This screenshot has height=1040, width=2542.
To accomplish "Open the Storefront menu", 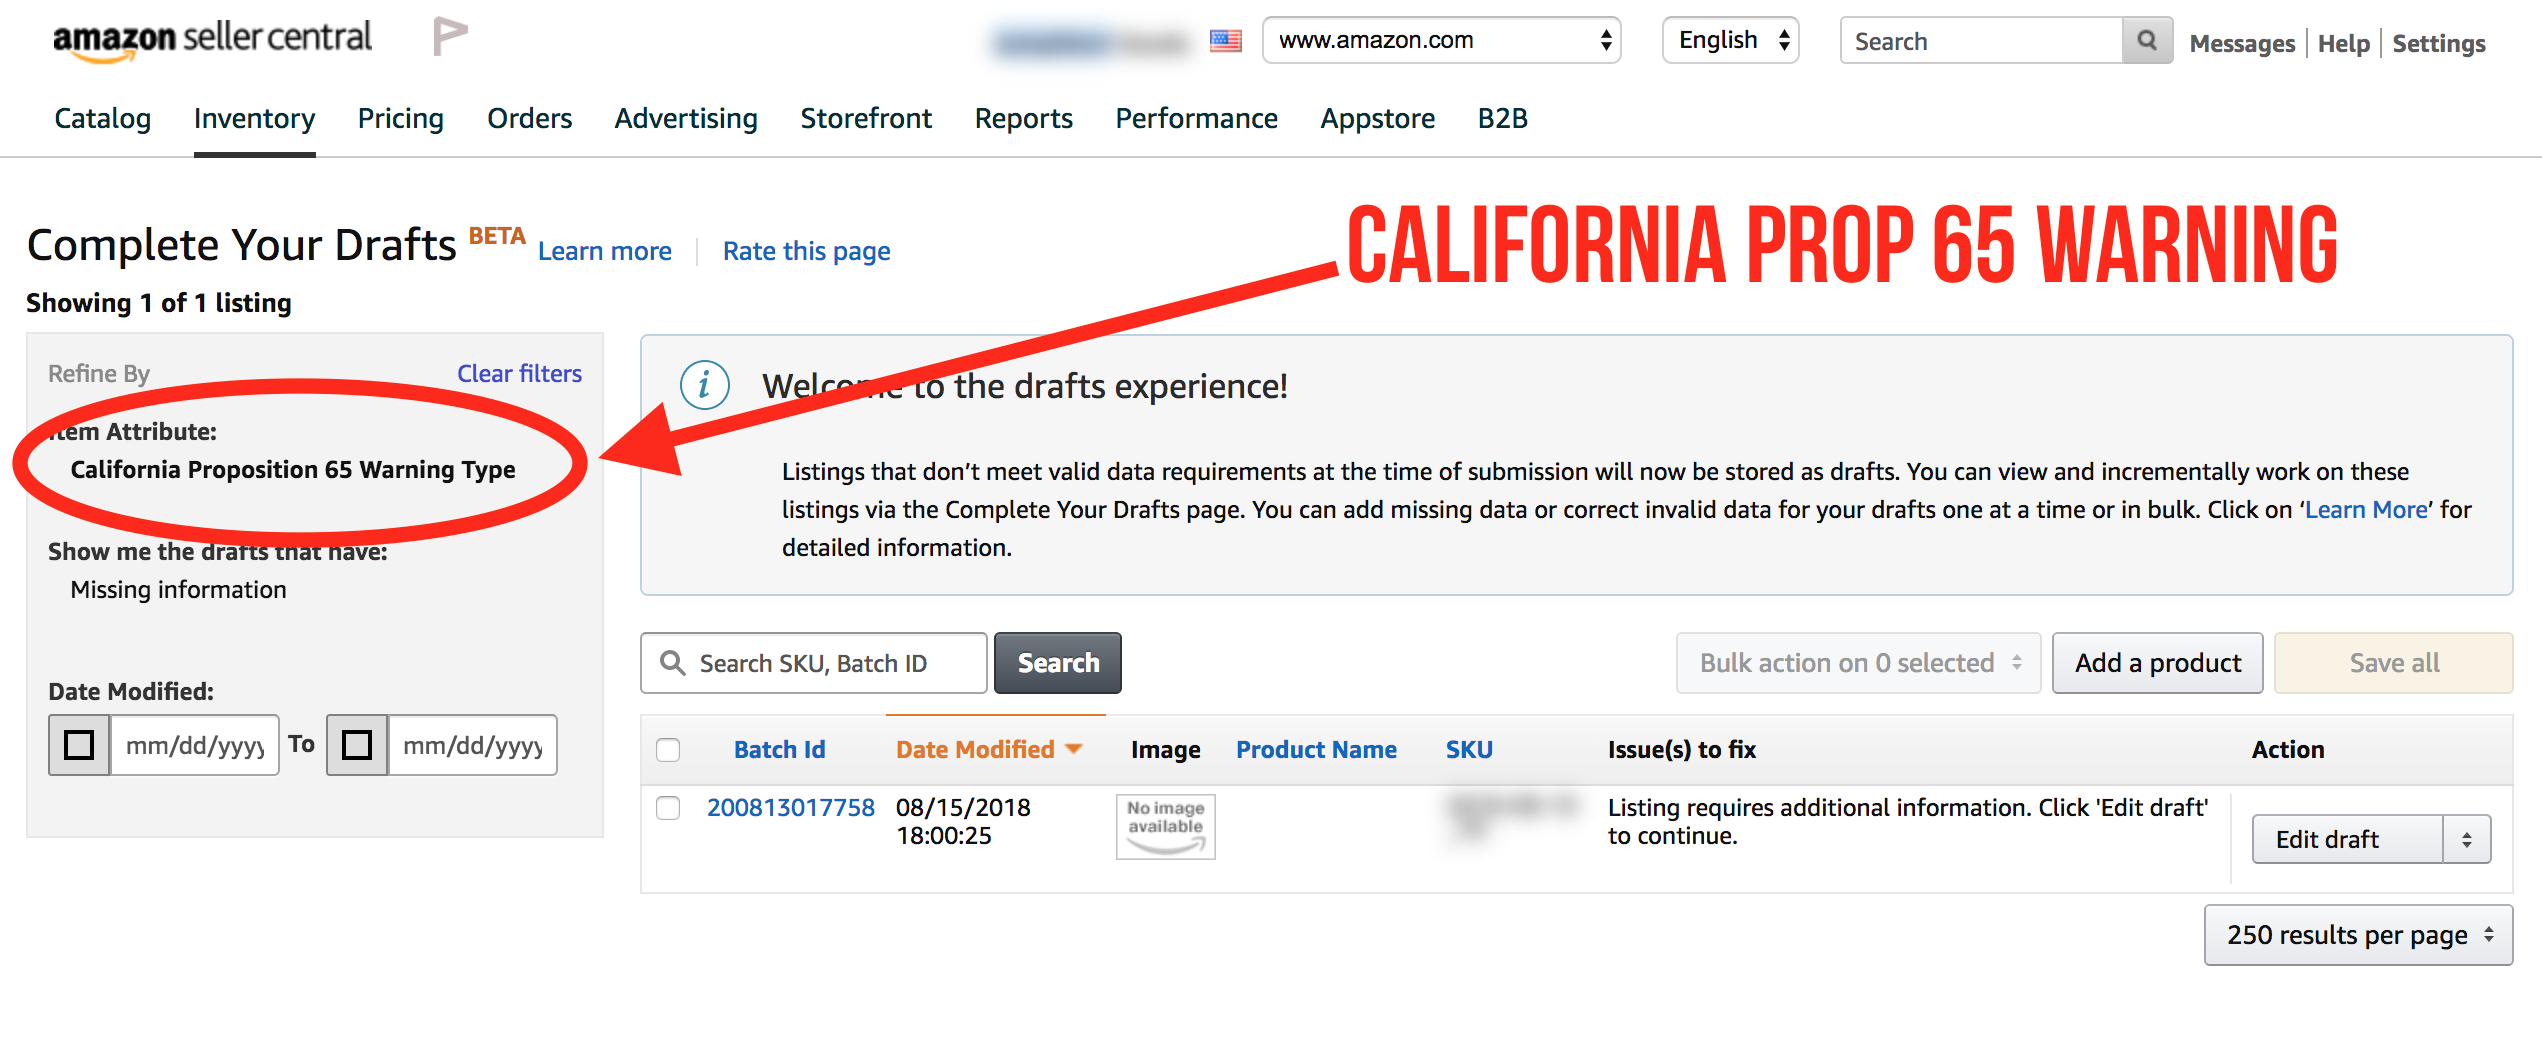I will pos(866,118).
